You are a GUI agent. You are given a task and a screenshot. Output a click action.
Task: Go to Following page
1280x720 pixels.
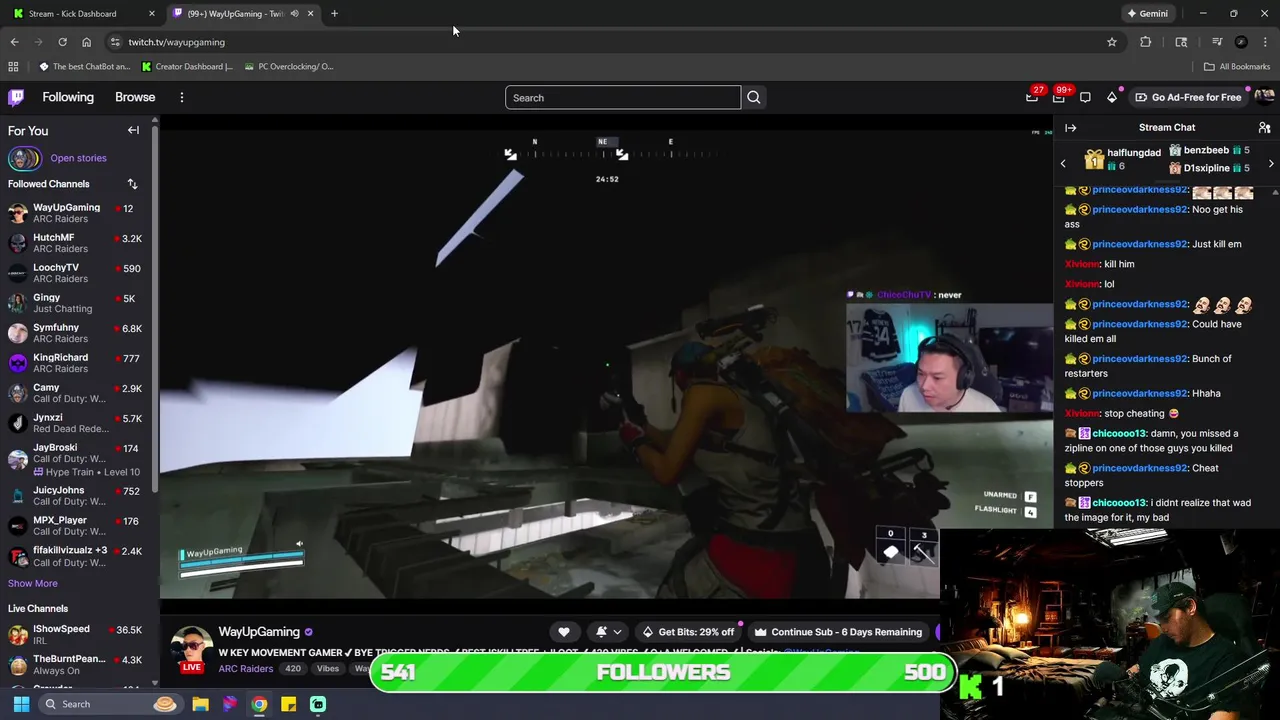(x=68, y=97)
